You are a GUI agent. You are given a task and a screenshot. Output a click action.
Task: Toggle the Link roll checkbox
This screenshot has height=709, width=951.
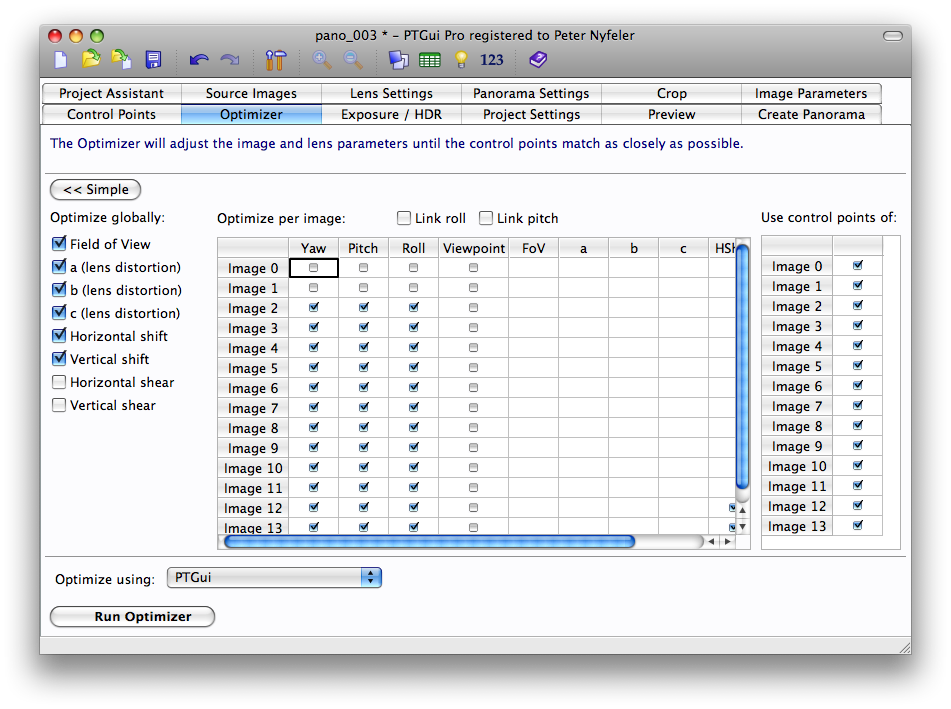pos(404,218)
